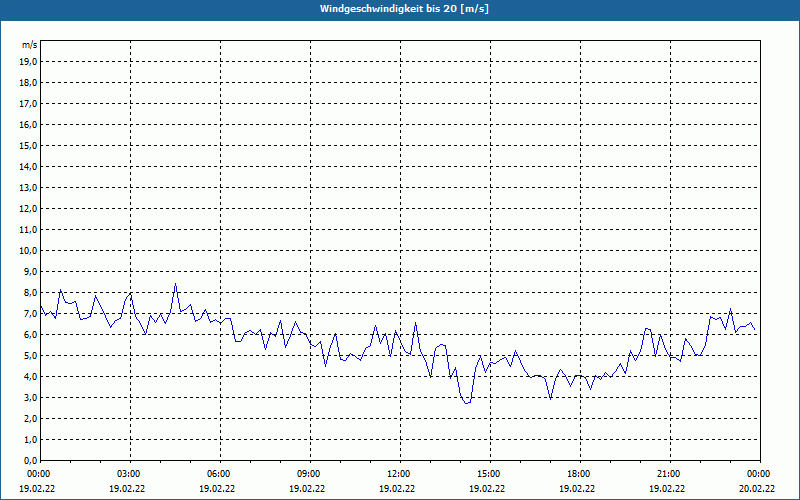Select the '1,0' y-axis label
The height and width of the screenshot is (500, 800).
30,439
